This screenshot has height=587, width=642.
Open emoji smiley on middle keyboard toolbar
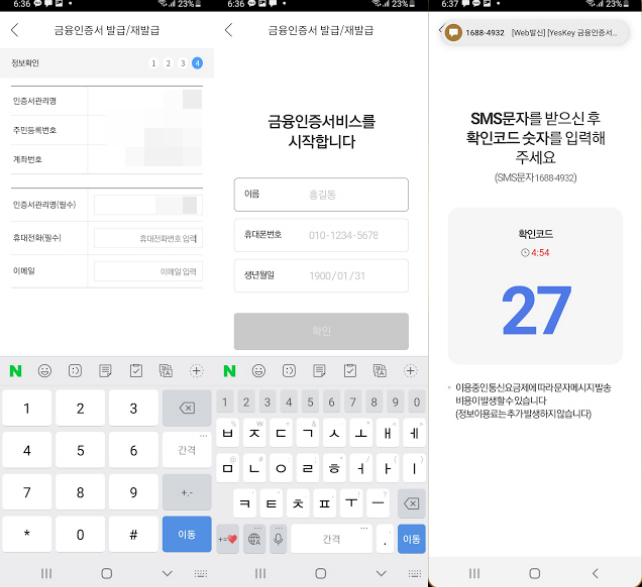[259, 371]
